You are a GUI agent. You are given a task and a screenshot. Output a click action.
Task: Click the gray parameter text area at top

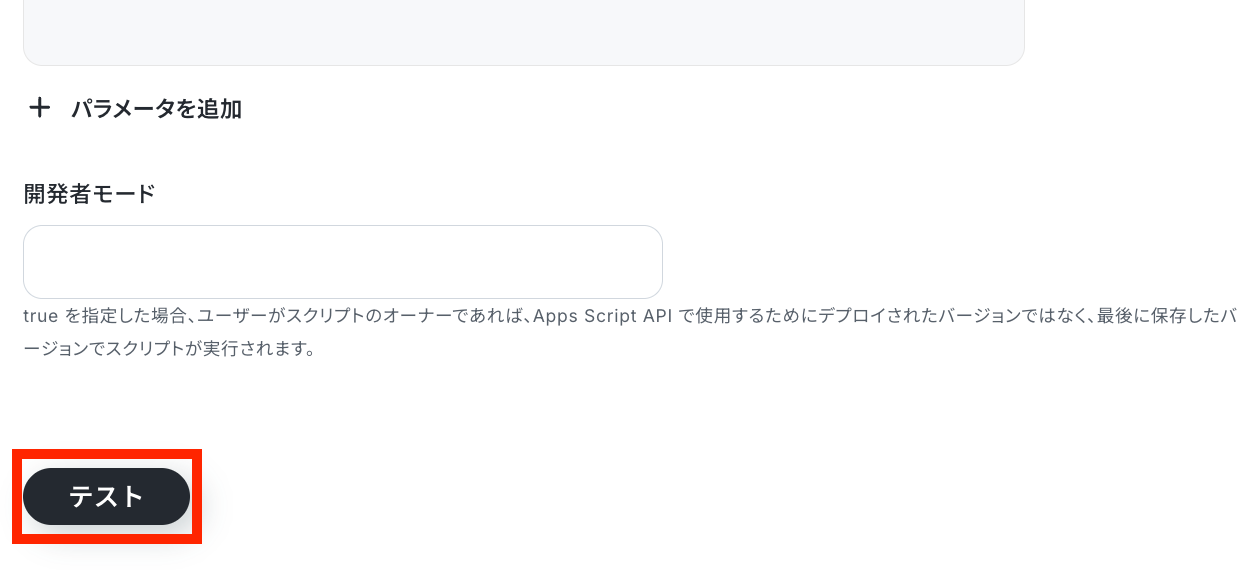click(x=523, y=32)
